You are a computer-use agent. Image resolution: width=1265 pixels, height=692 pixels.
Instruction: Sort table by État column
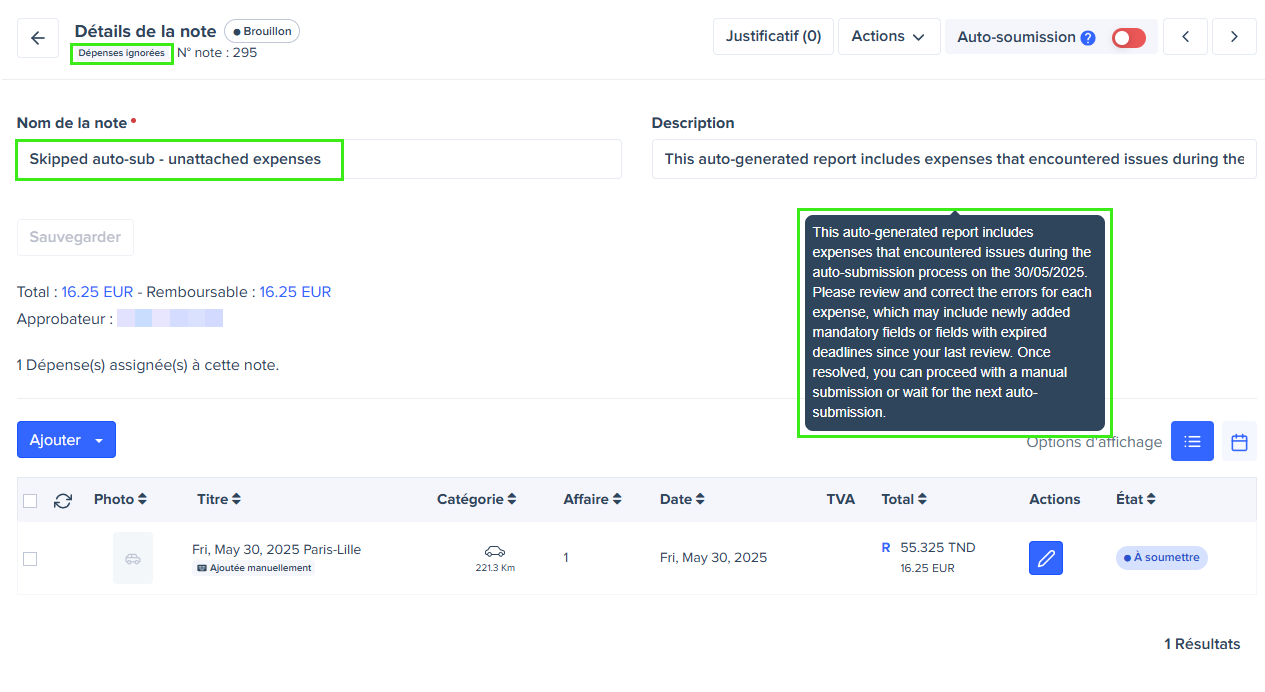(1136, 499)
